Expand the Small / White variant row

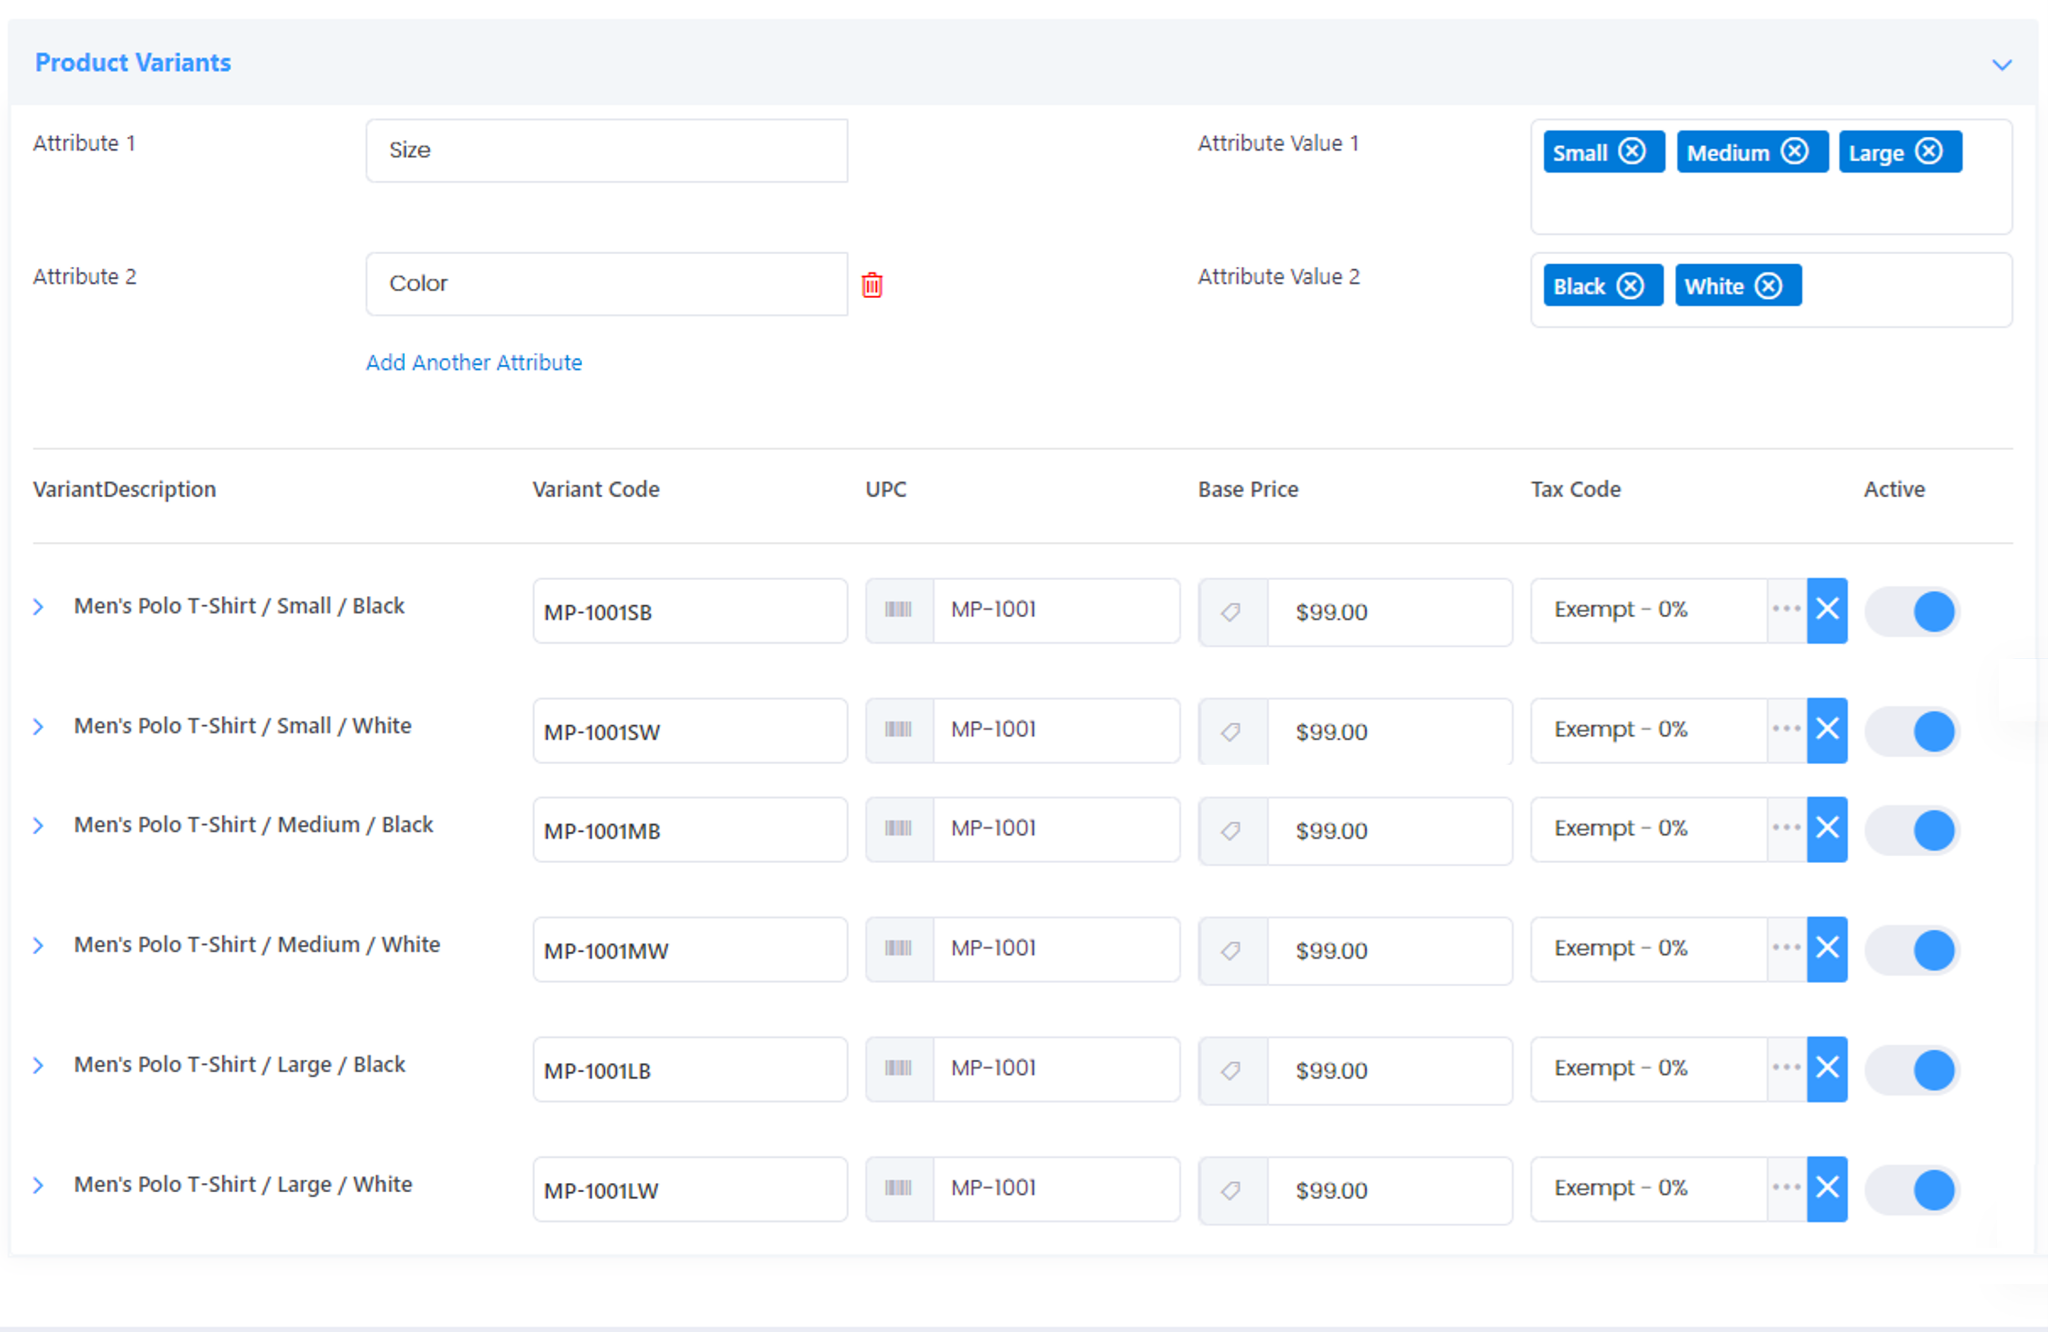click(38, 727)
